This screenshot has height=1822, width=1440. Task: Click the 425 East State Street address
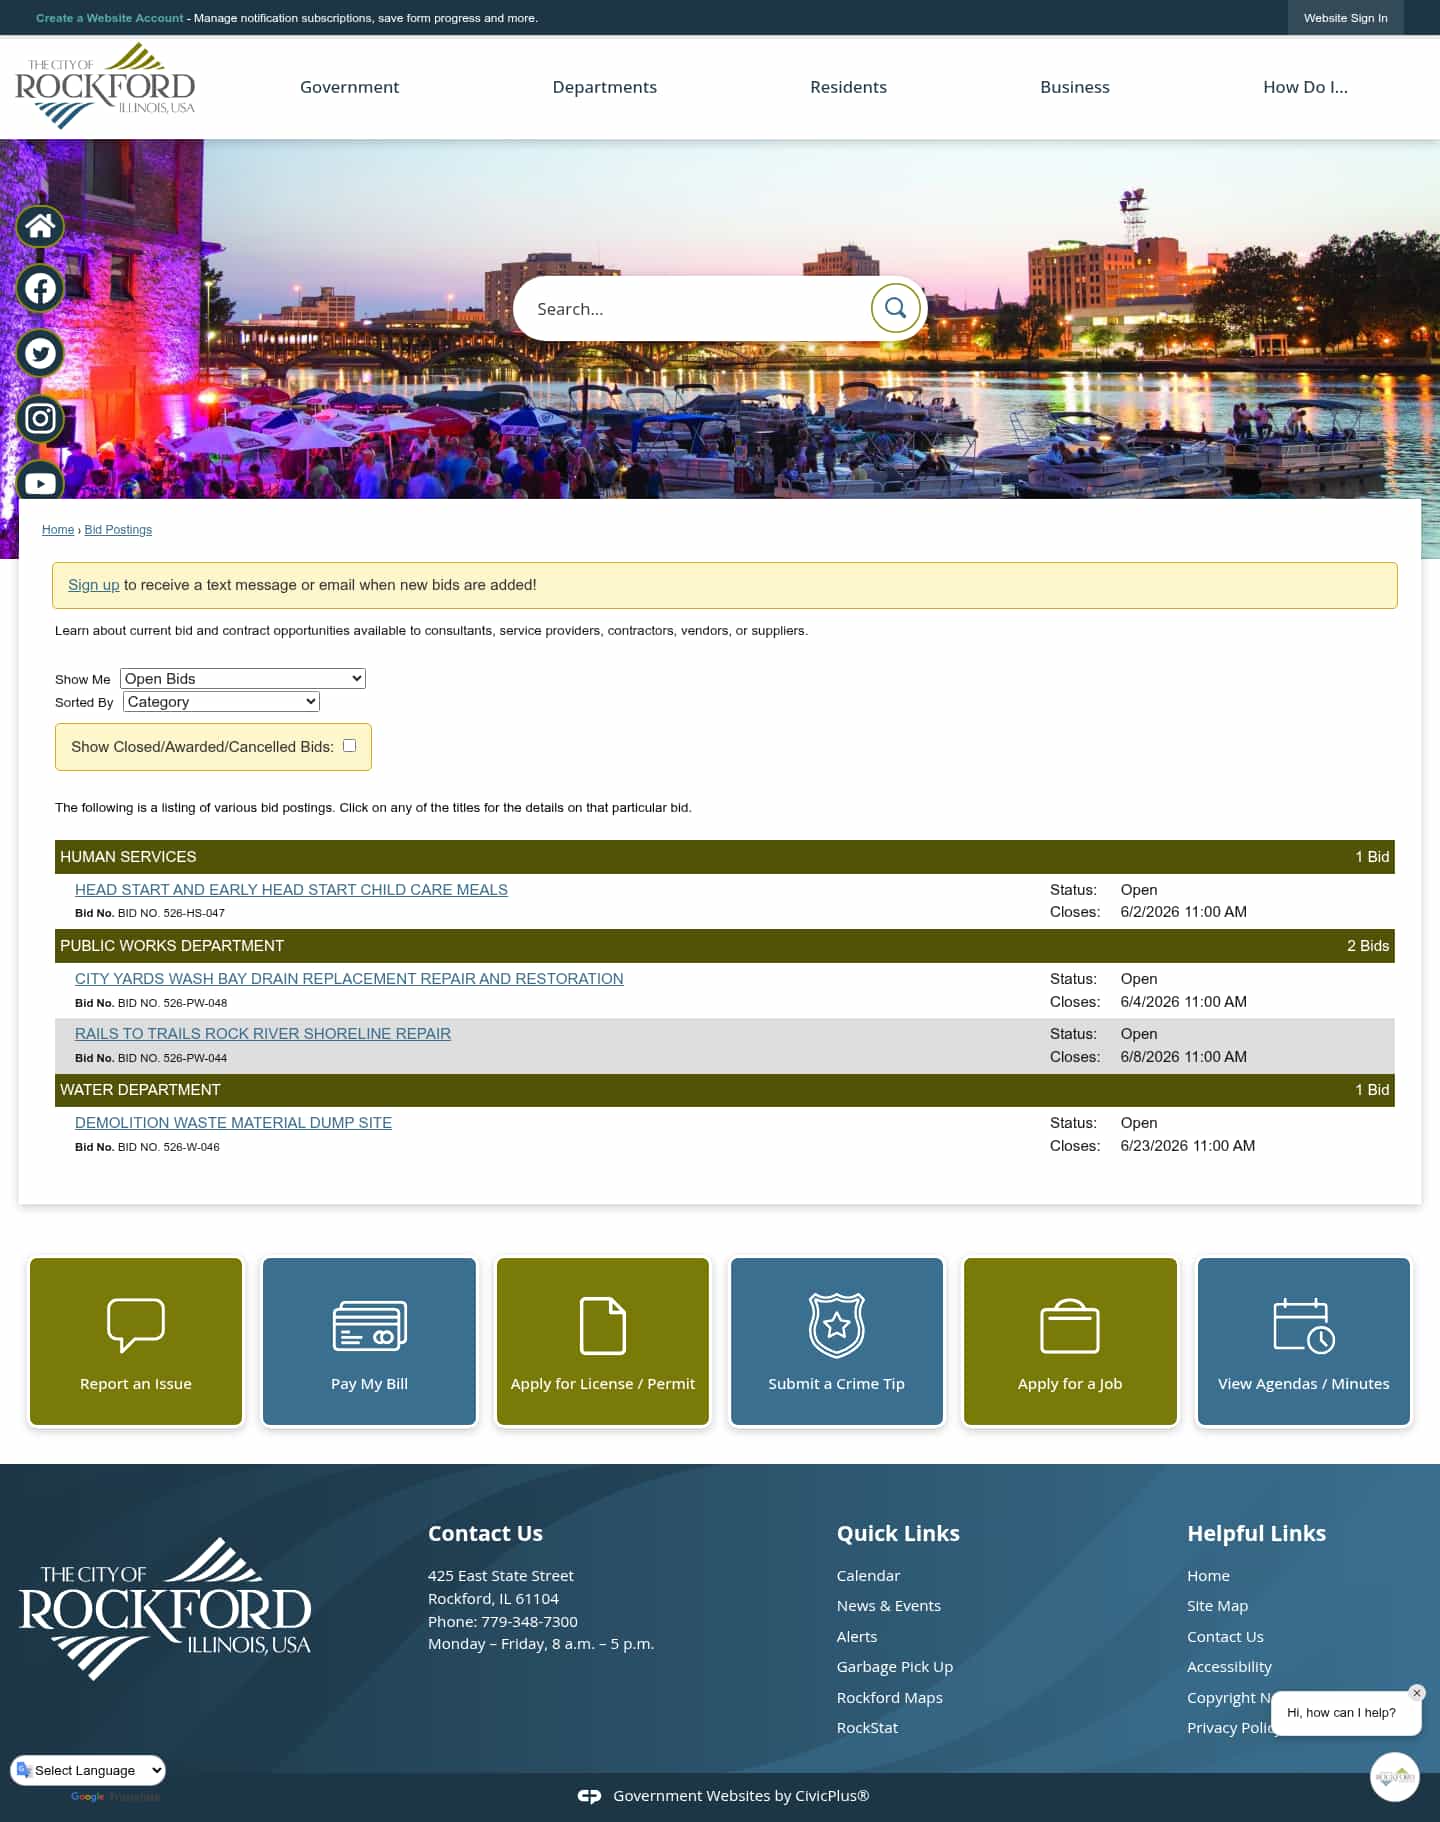coord(501,1576)
